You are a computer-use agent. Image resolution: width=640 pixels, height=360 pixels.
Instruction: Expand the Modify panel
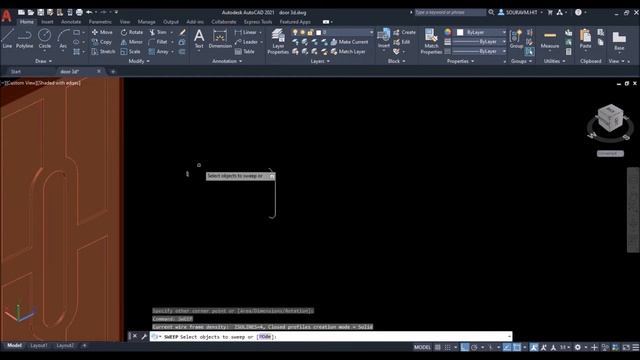point(139,61)
